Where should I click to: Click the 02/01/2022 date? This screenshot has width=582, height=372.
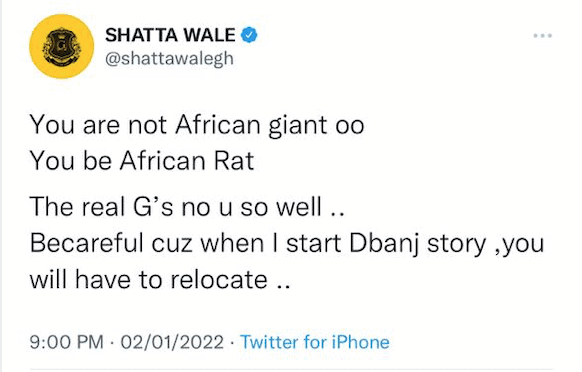[x=172, y=342]
